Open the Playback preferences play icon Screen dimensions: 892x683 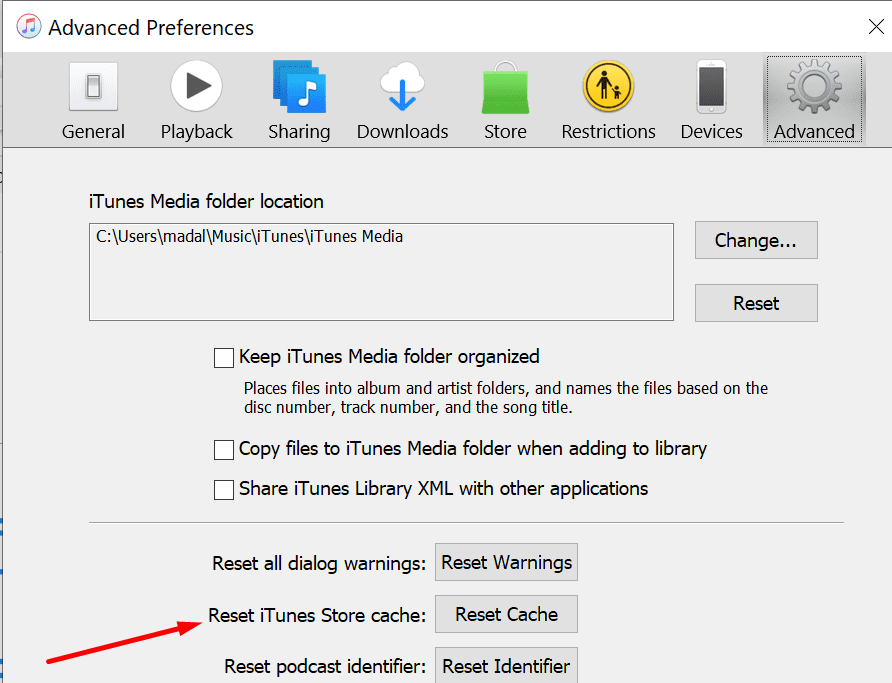coord(196,86)
